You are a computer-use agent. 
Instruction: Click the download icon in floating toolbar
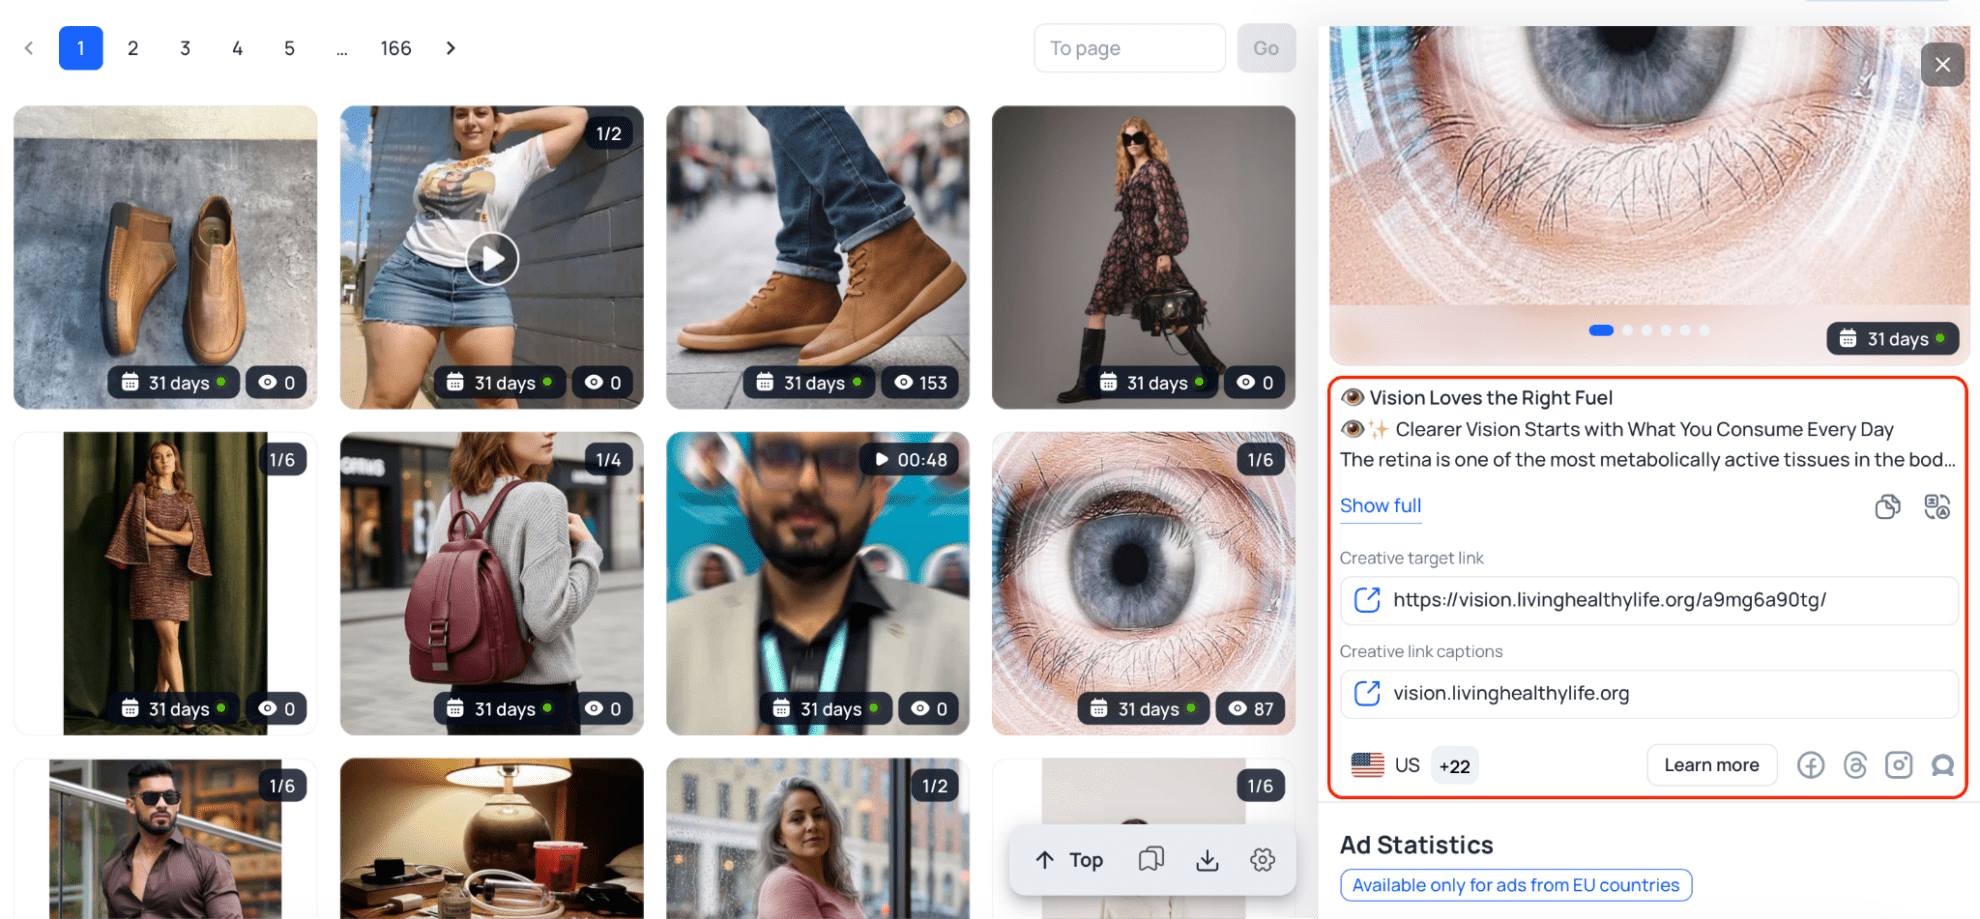click(x=1207, y=860)
